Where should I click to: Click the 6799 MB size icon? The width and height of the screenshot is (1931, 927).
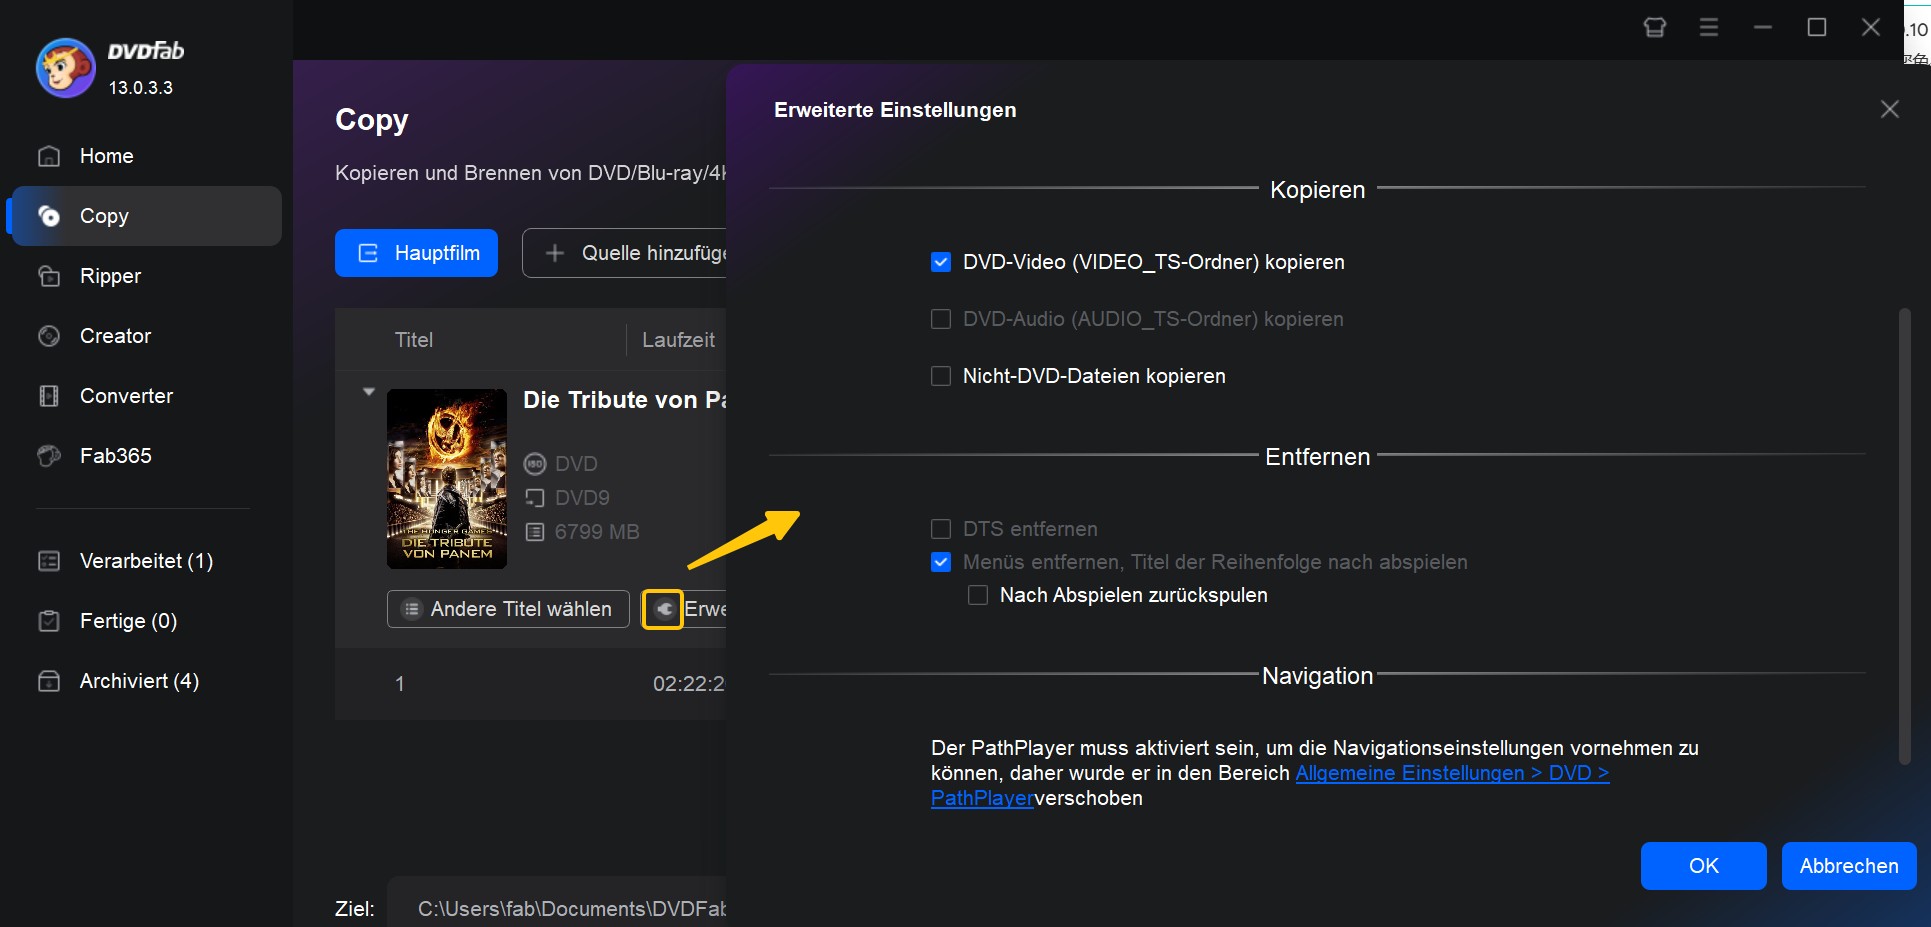[535, 532]
